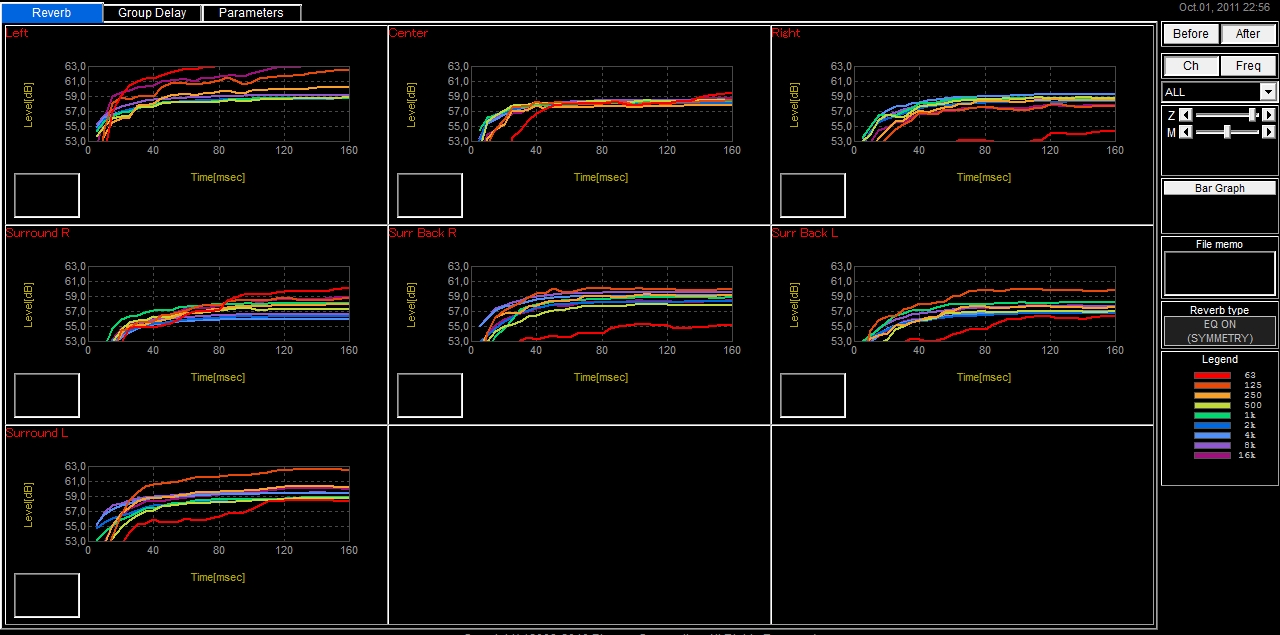Viewport: 1280px width, 635px height.
Task: Toggle the After view button
Action: [x=1248, y=34]
